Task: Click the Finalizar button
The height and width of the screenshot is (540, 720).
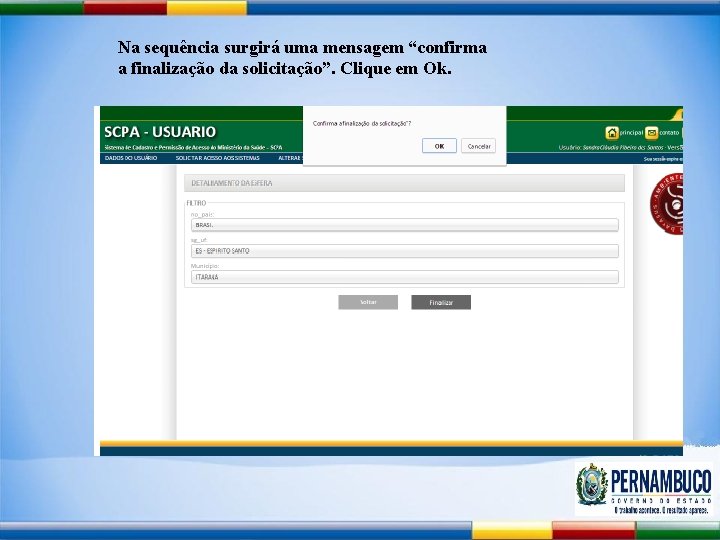Action: 441,302
